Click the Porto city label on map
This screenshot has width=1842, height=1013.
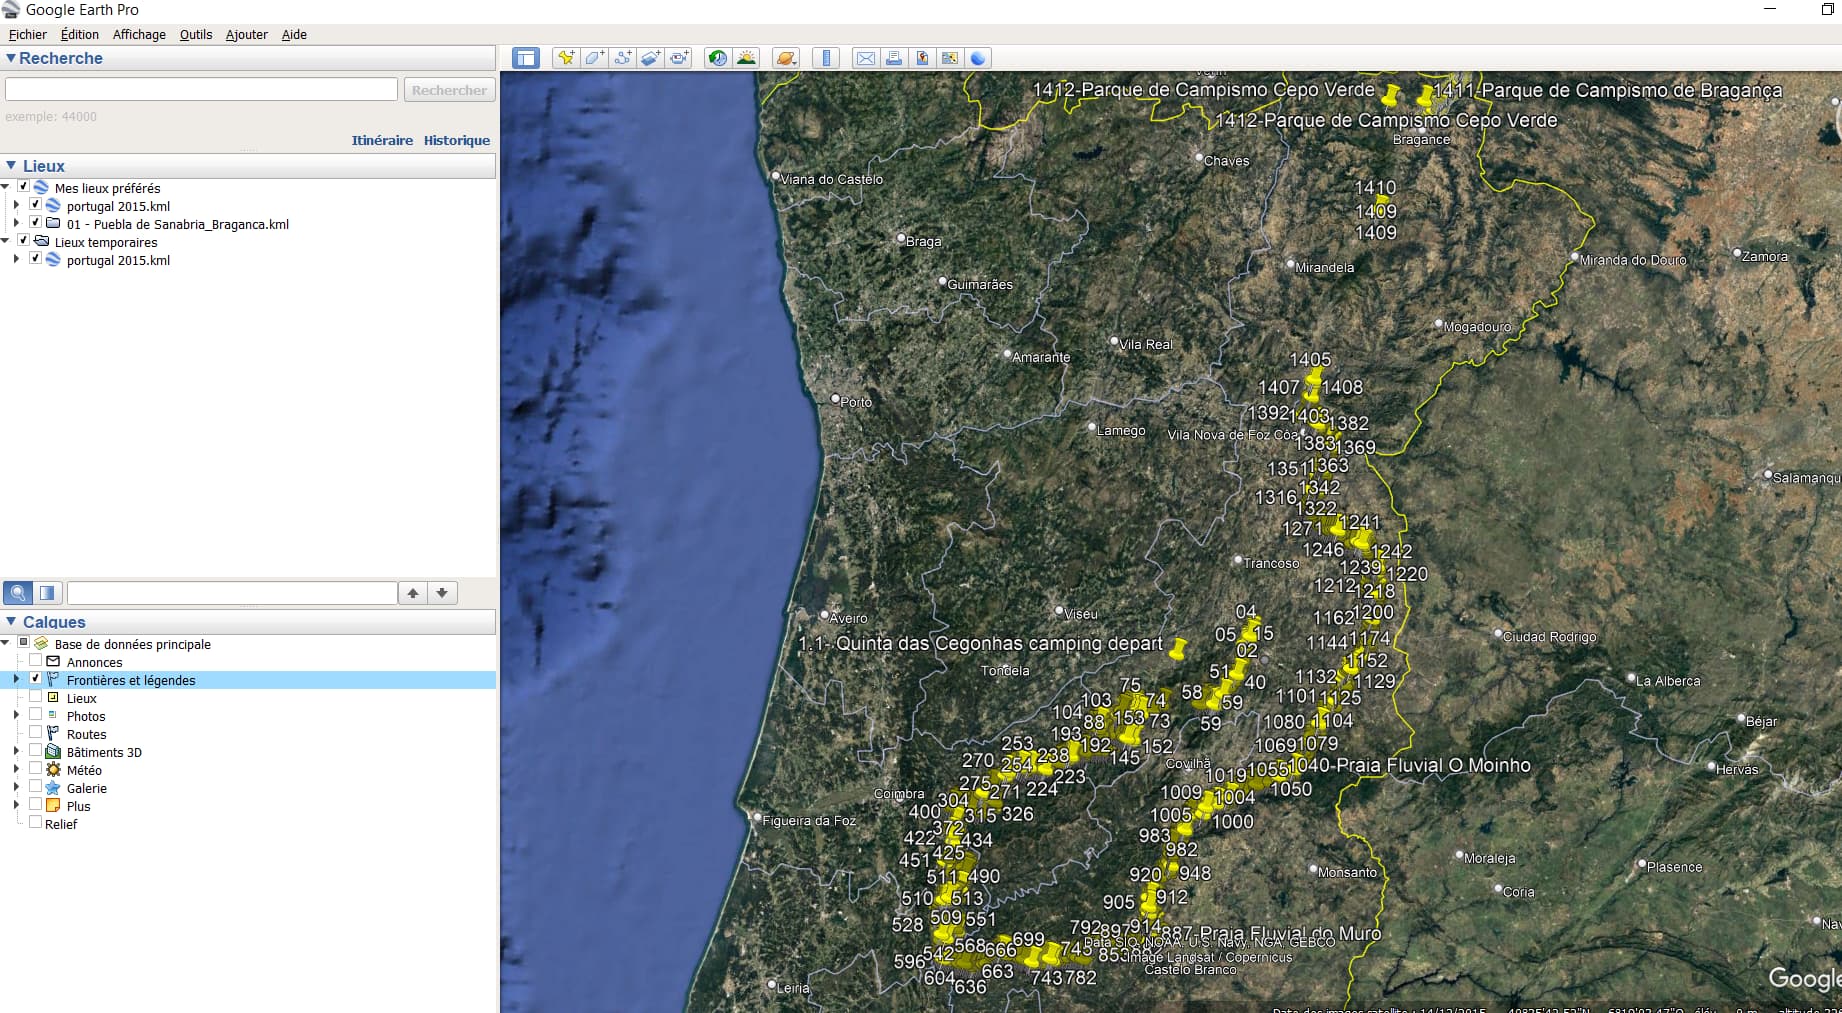pos(856,402)
